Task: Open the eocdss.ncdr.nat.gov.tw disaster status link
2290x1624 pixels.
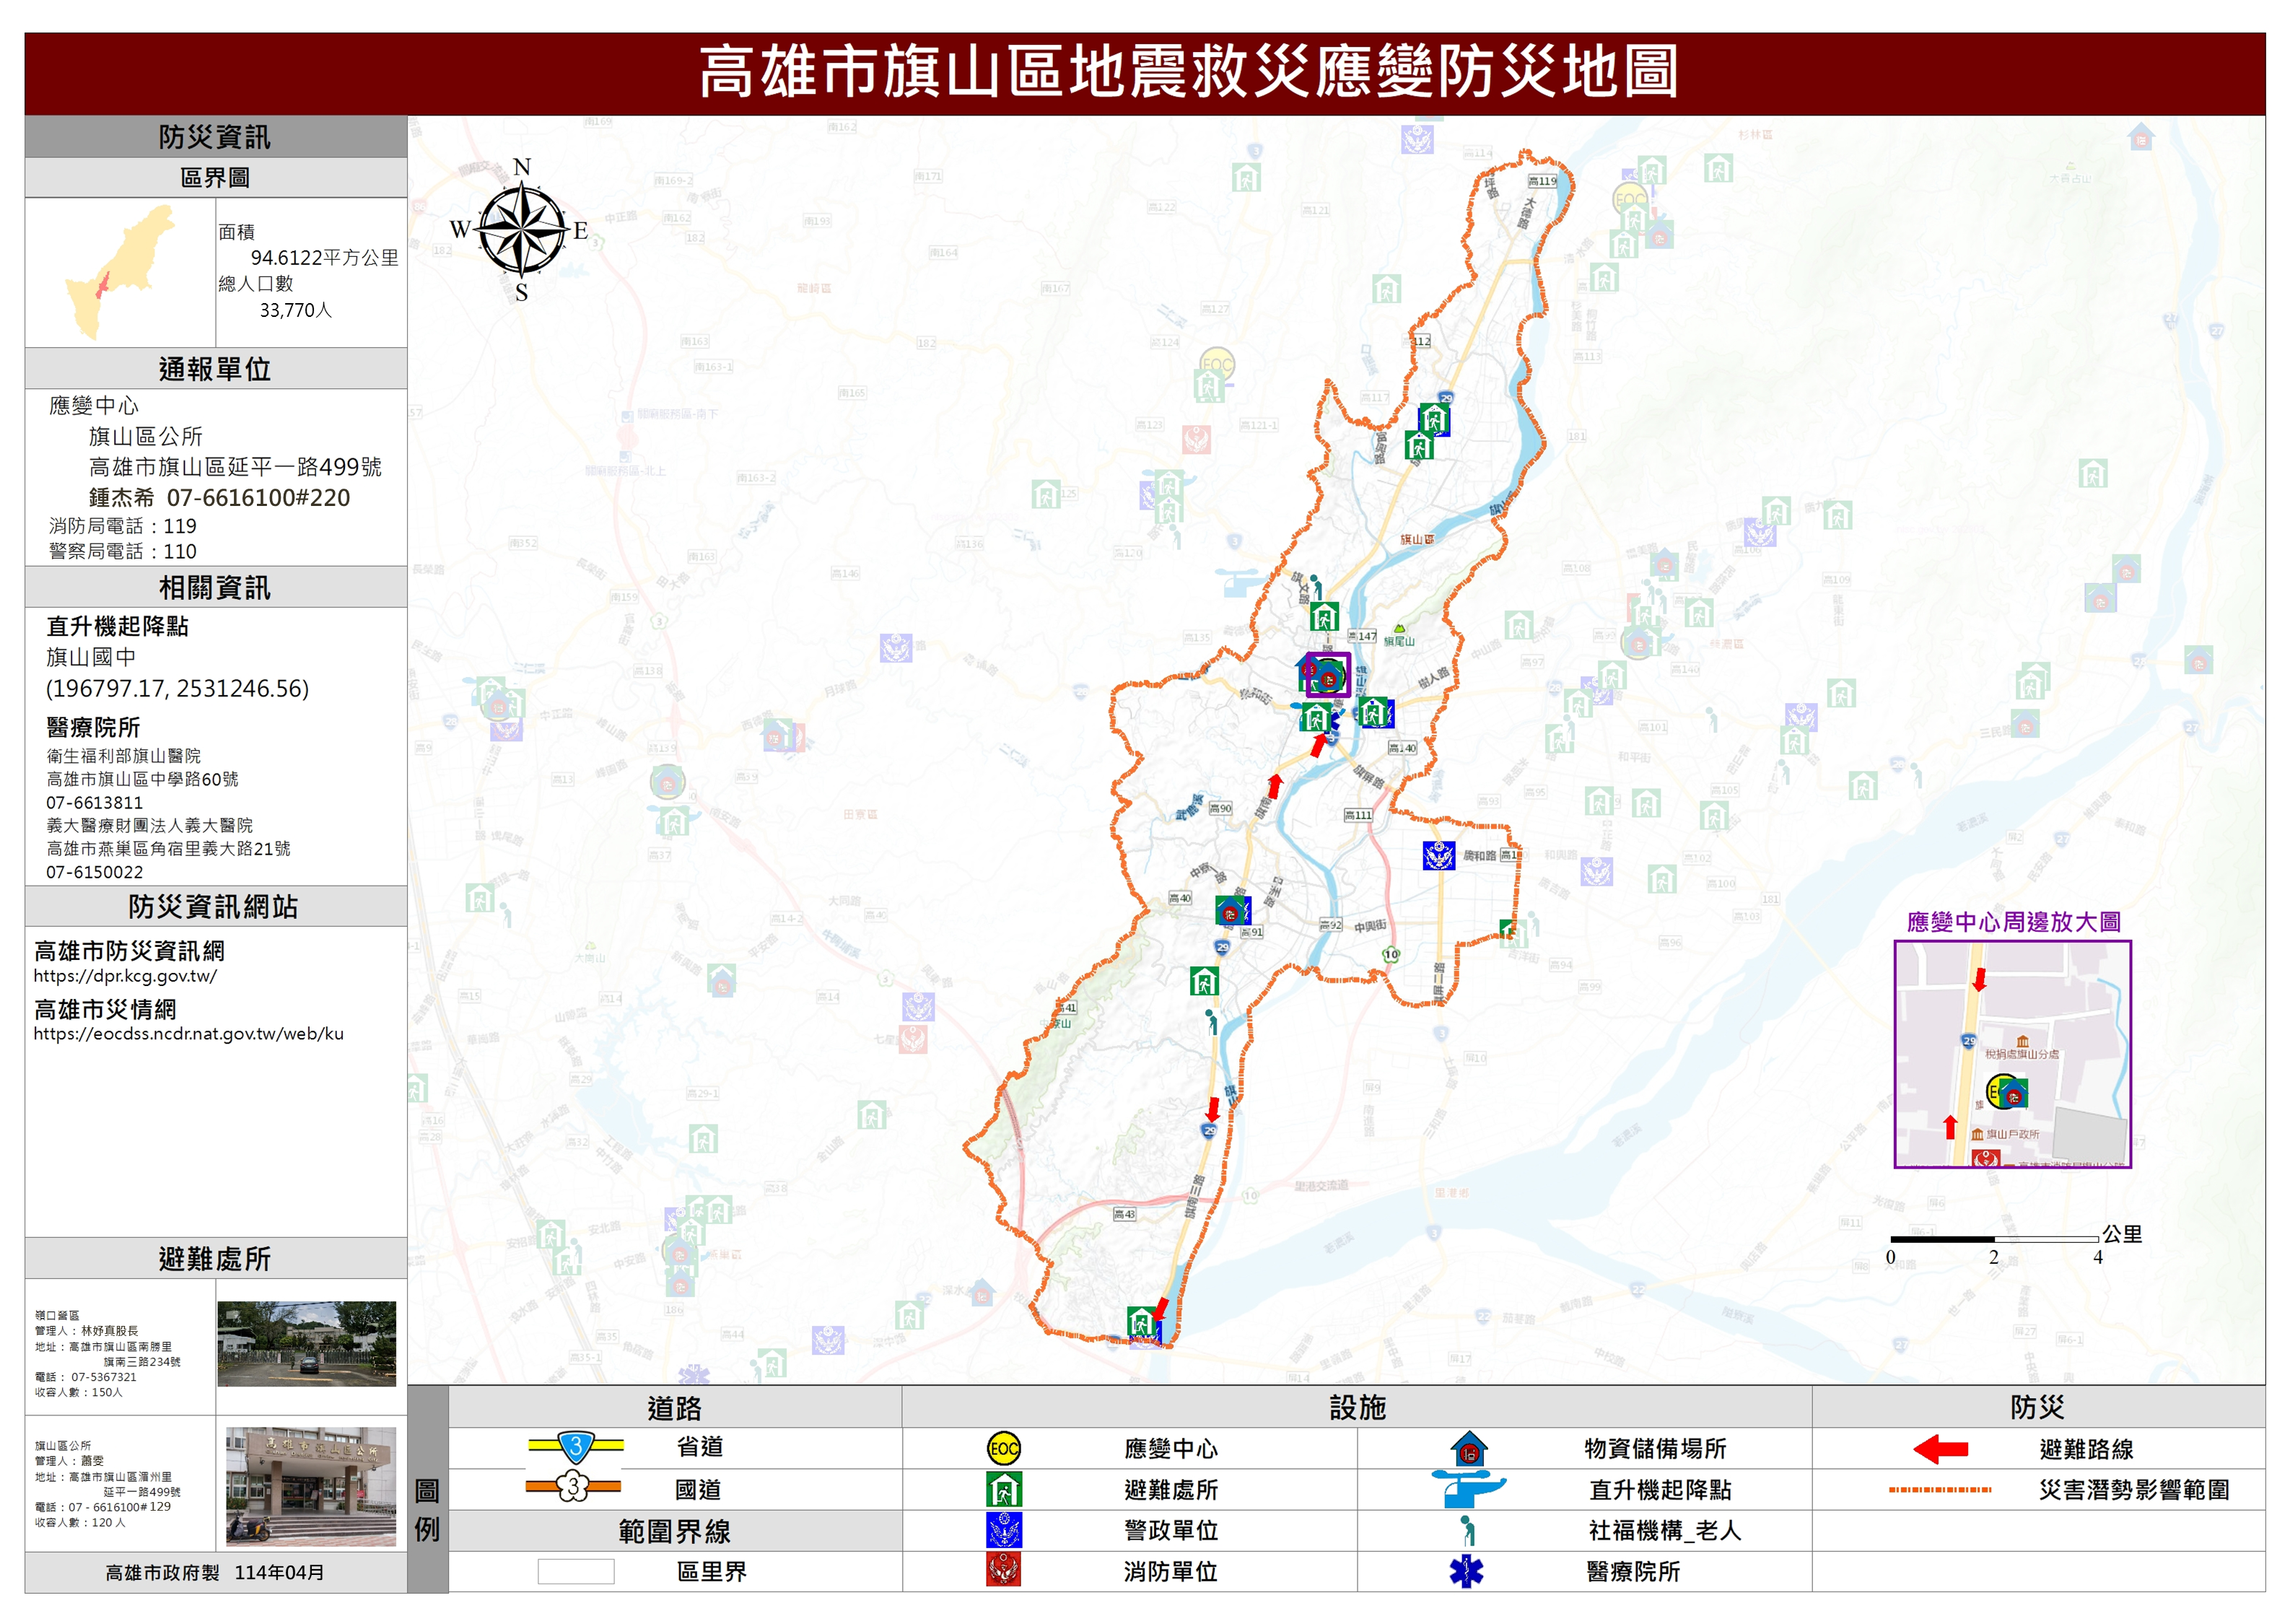Action: point(188,1034)
